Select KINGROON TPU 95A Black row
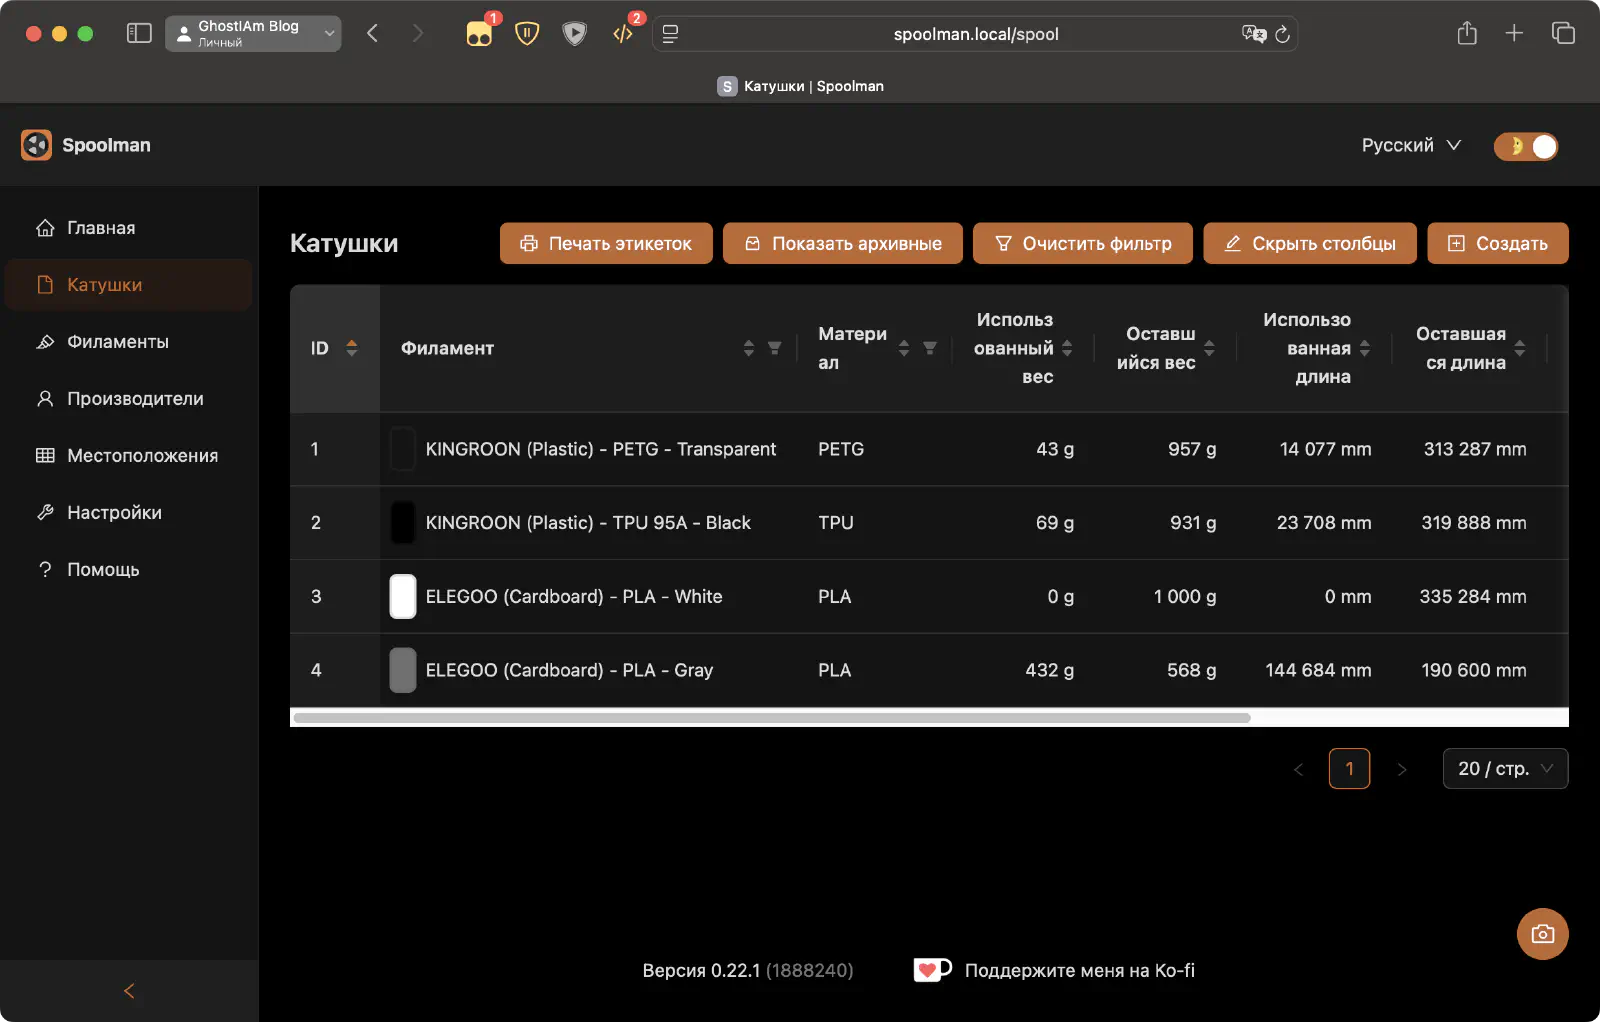1600x1022 pixels. [x=588, y=523]
